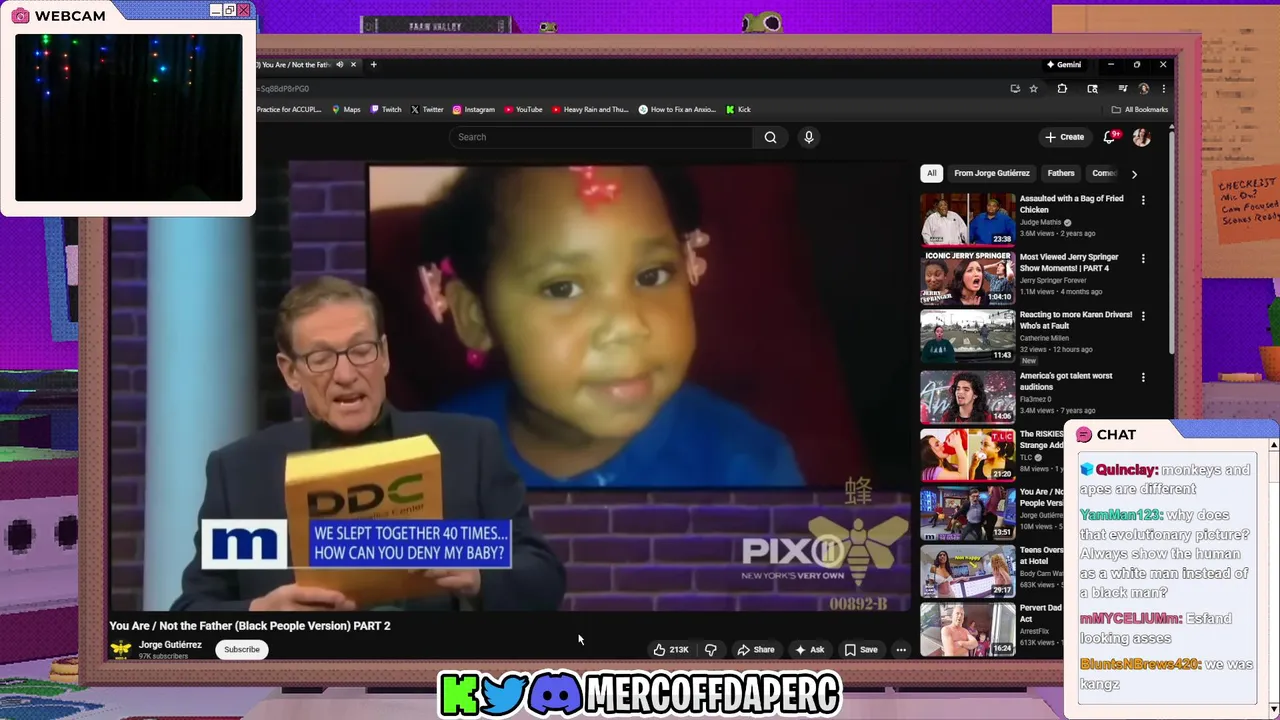Click the YouTube search magnifier icon
This screenshot has width=1280, height=720.
770,137
